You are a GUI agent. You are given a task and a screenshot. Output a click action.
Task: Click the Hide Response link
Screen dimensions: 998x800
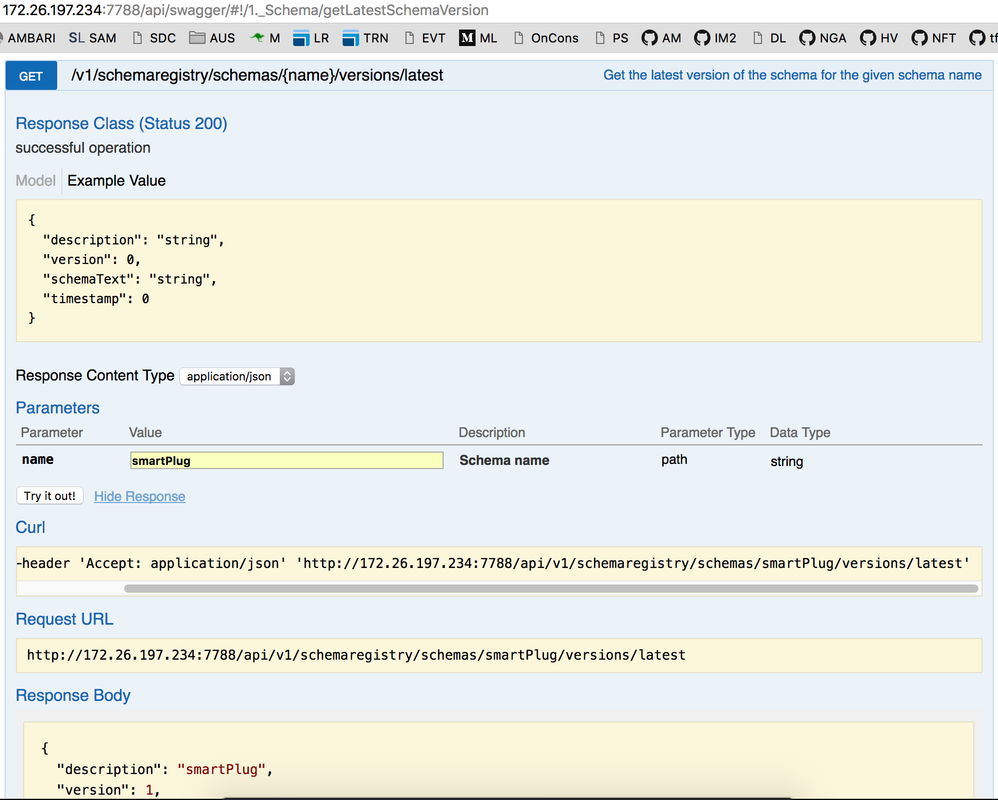139,497
